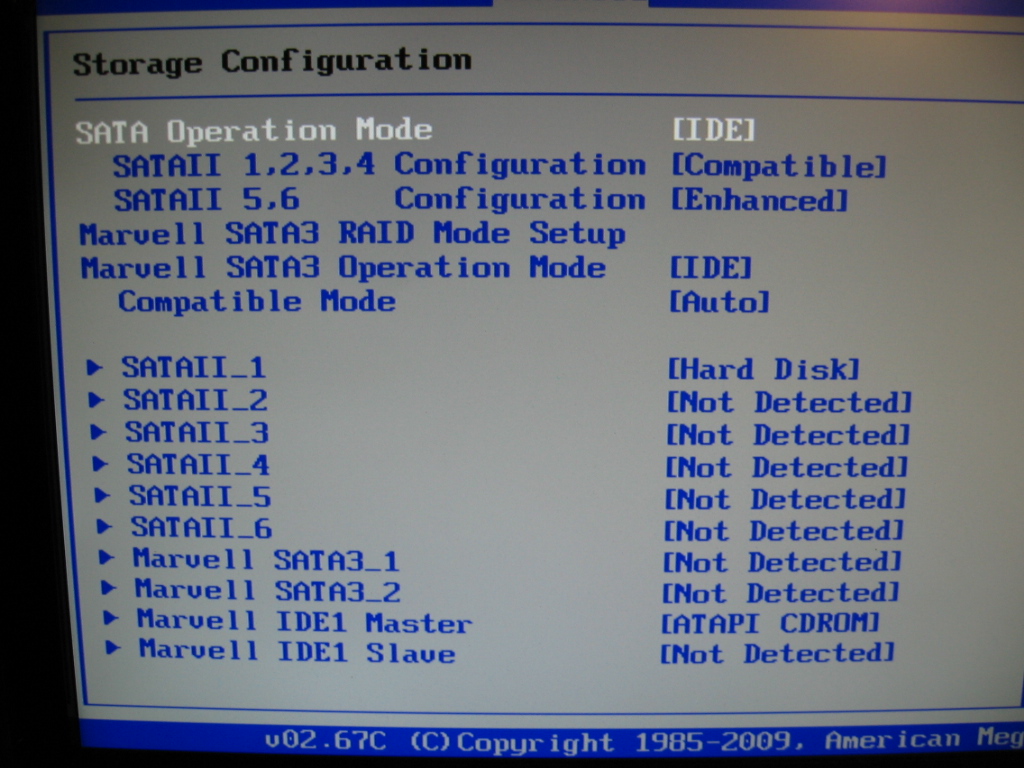Change the SATA Operation Mode [IDE] value
The height and width of the screenshot is (768, 1024).
pos(713,130)
